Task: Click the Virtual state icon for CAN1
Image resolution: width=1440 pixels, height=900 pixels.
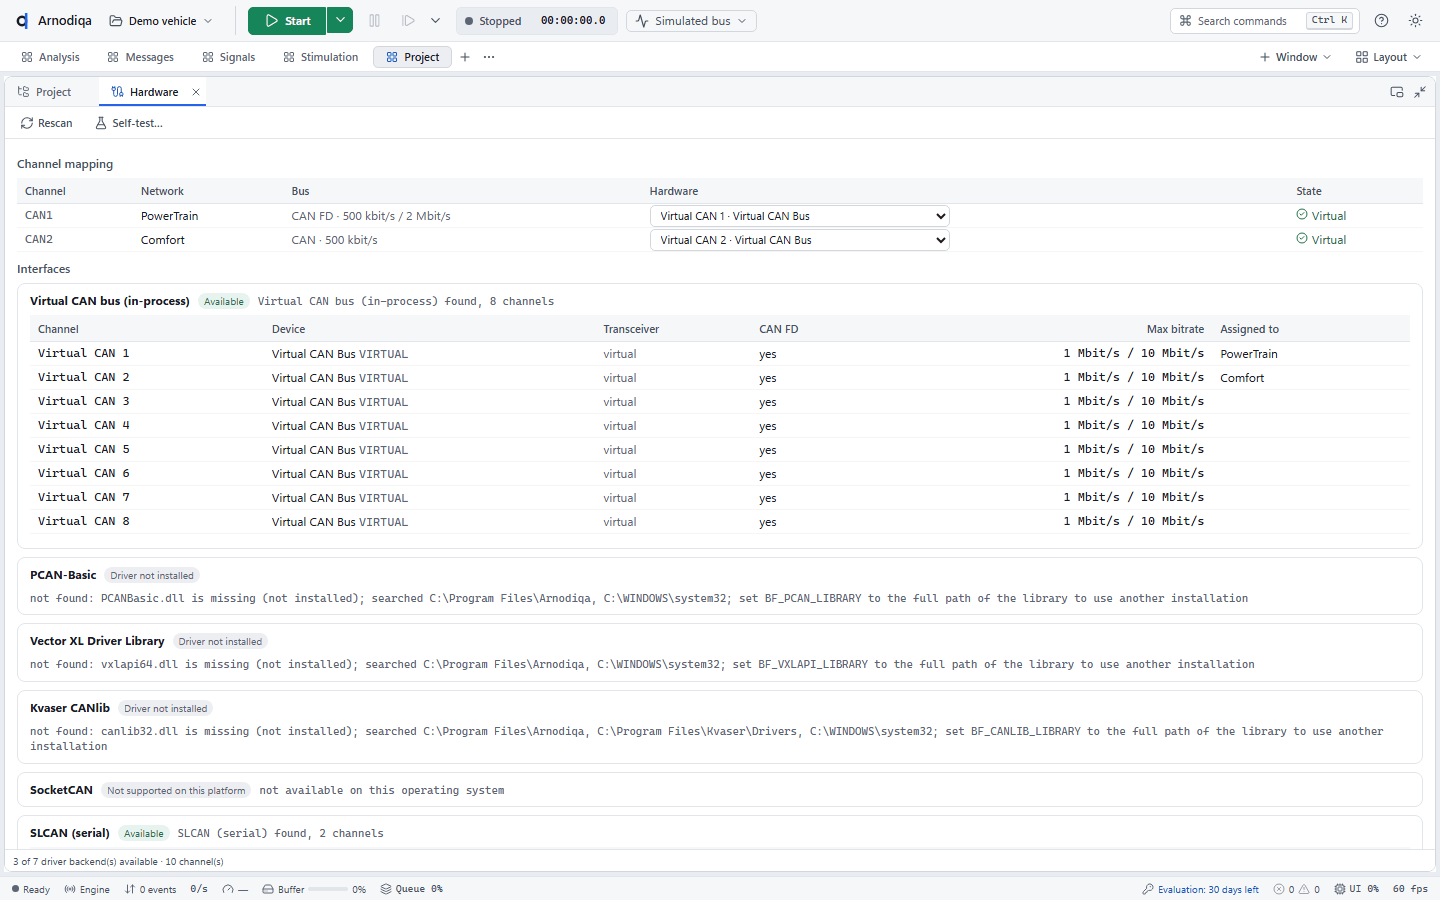Action: [1302, 215]
